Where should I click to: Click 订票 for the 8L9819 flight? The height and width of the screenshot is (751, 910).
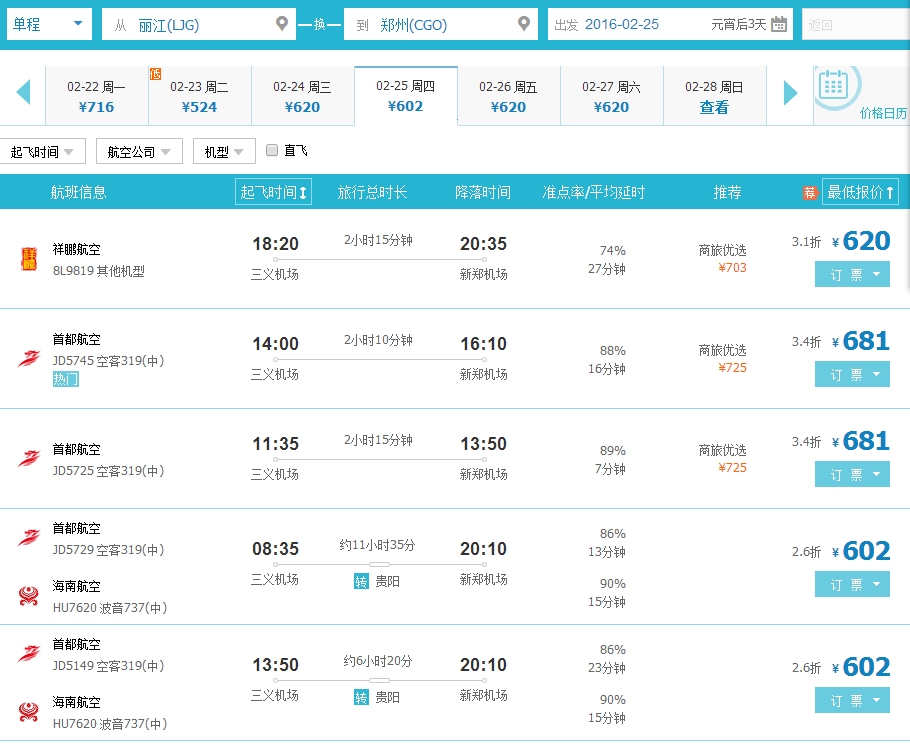[852, 274]
